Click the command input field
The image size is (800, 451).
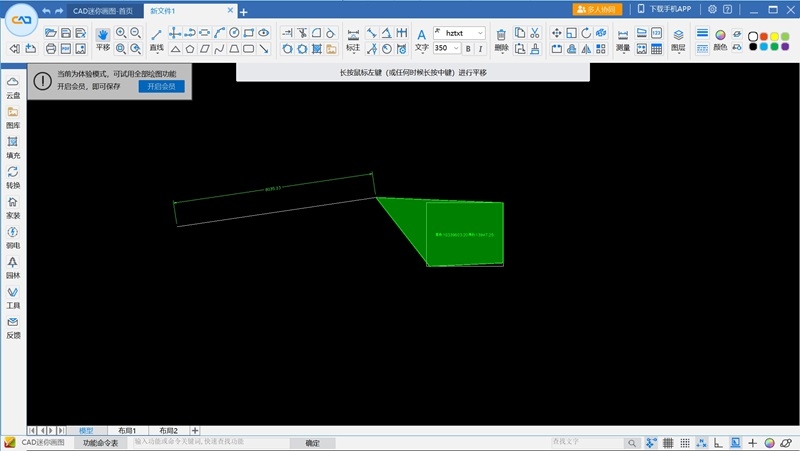[209, 442]
